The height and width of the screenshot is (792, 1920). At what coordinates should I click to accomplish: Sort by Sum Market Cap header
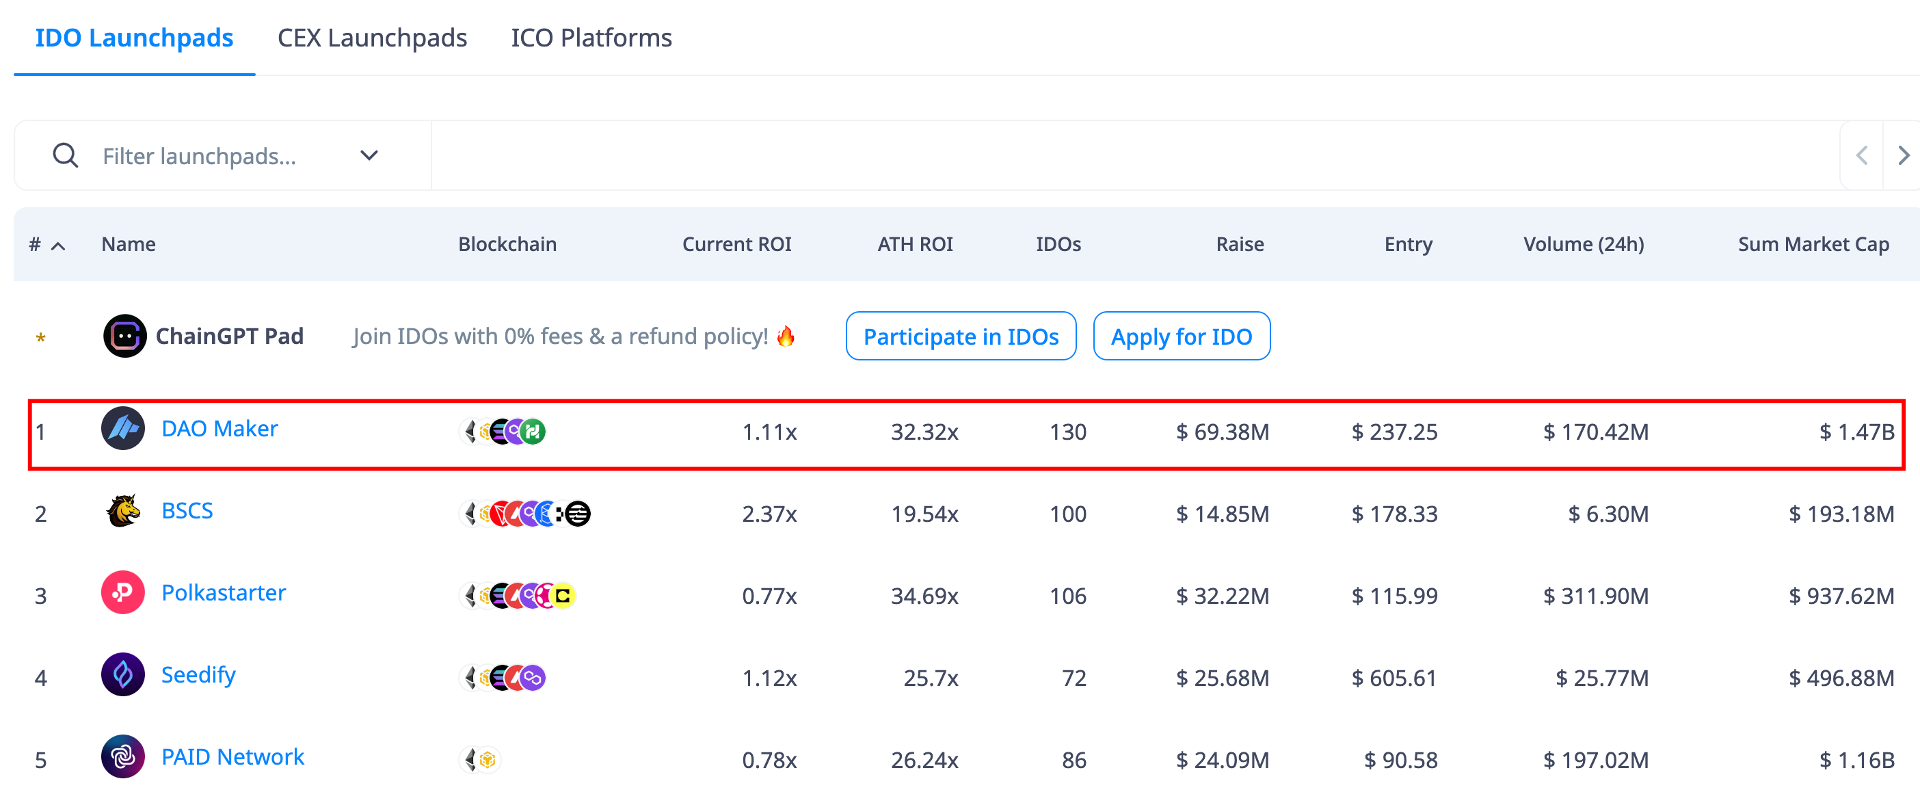pyautogui.click(x=1814, y=244)
